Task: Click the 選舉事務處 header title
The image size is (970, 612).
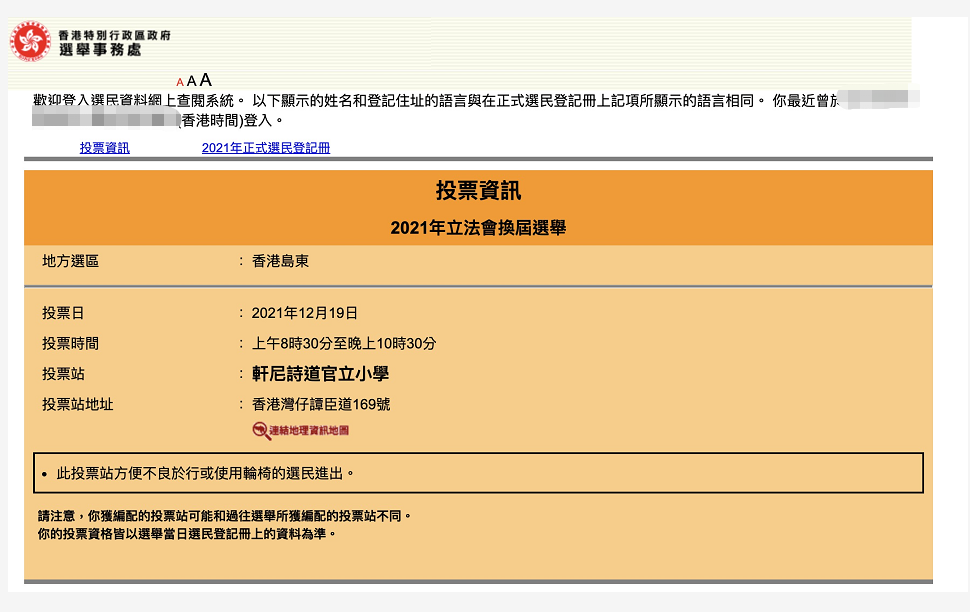Action: click(x=106, y=50)
